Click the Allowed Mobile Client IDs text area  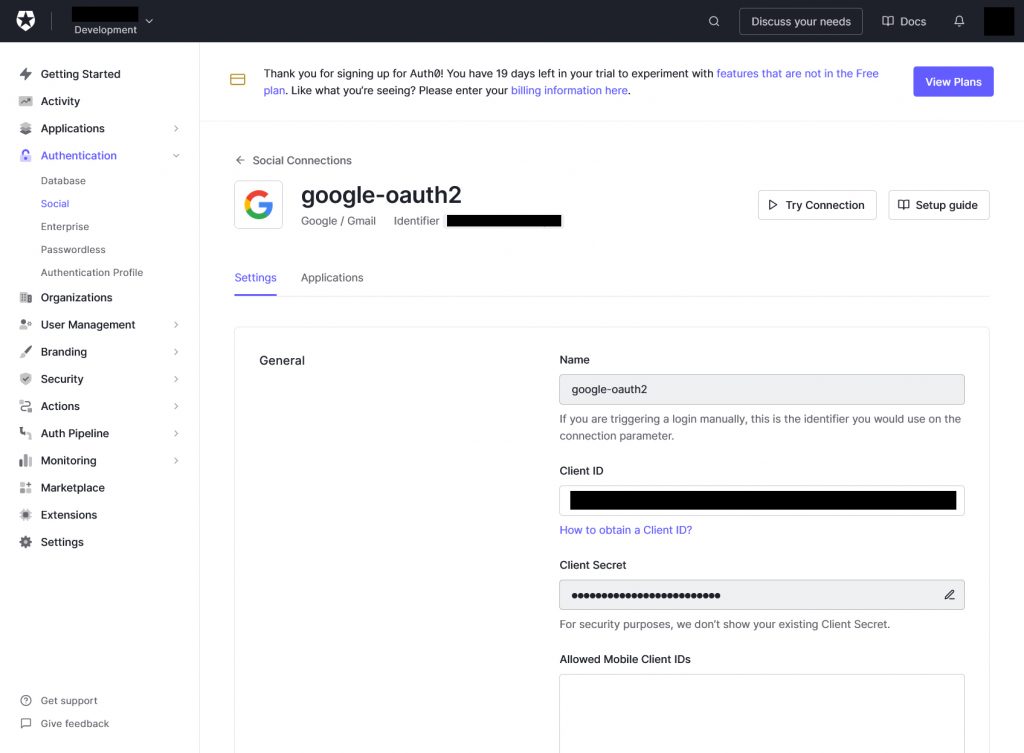[761, 713]
